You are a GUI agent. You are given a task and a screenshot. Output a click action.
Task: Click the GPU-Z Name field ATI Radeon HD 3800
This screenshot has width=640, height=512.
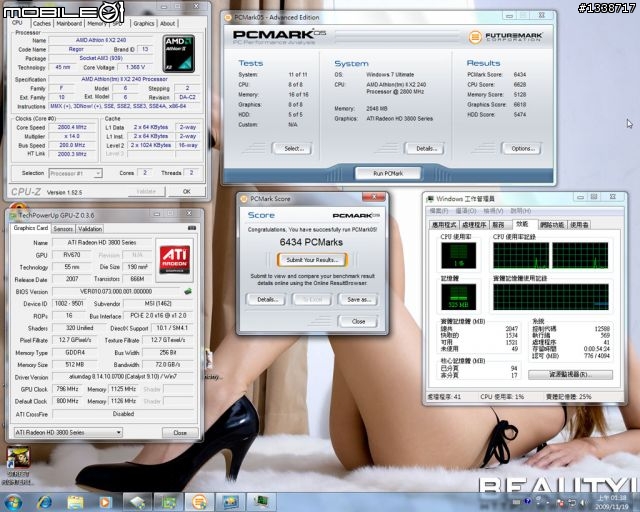[x=102, y=243]
